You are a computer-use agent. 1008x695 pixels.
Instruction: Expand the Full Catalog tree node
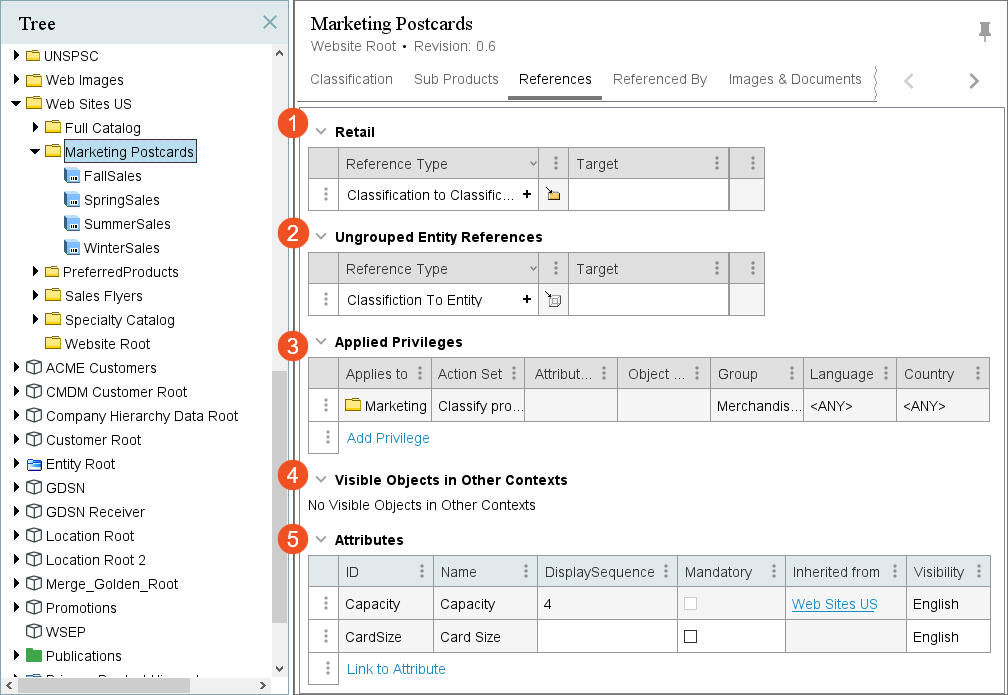point(35,128)
